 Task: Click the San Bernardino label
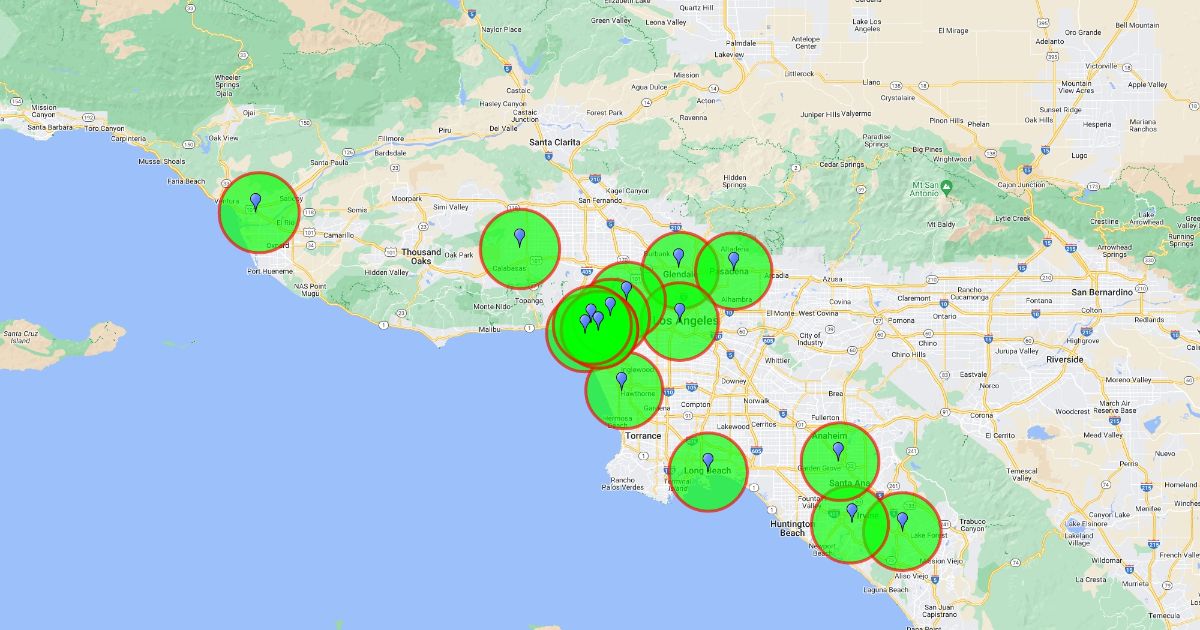[1102, 292]
